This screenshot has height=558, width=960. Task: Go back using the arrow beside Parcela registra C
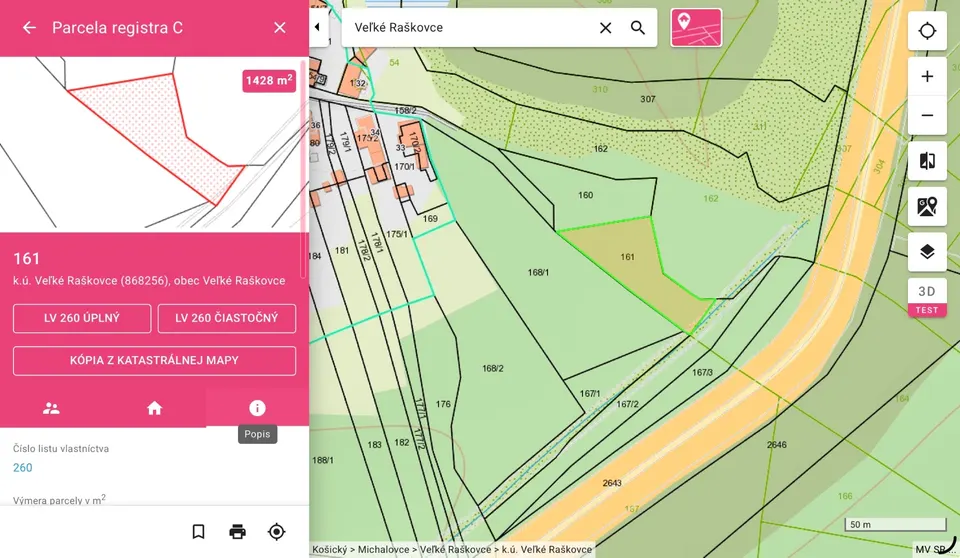click(29, 28)
